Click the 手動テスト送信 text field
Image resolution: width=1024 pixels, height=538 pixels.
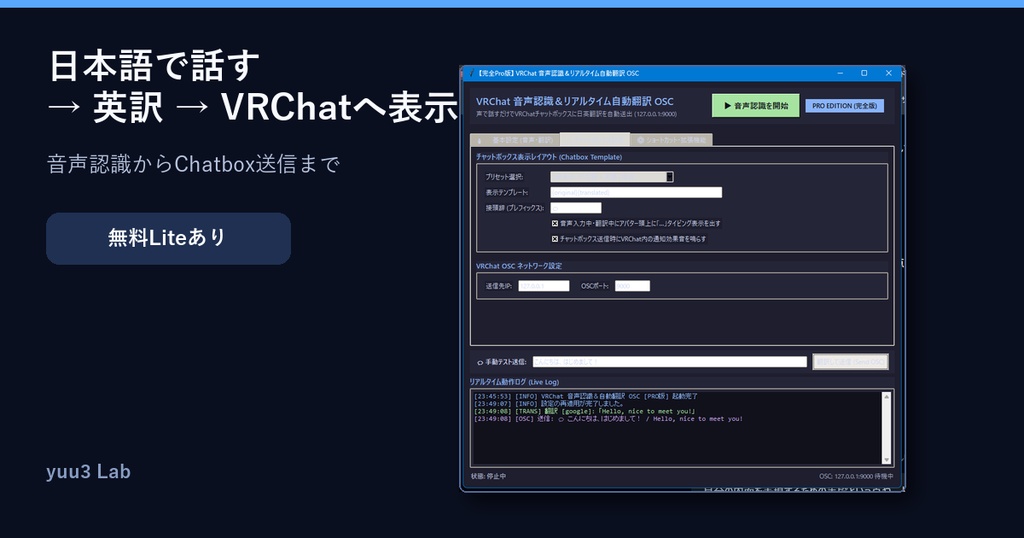(x=669, y=362)
